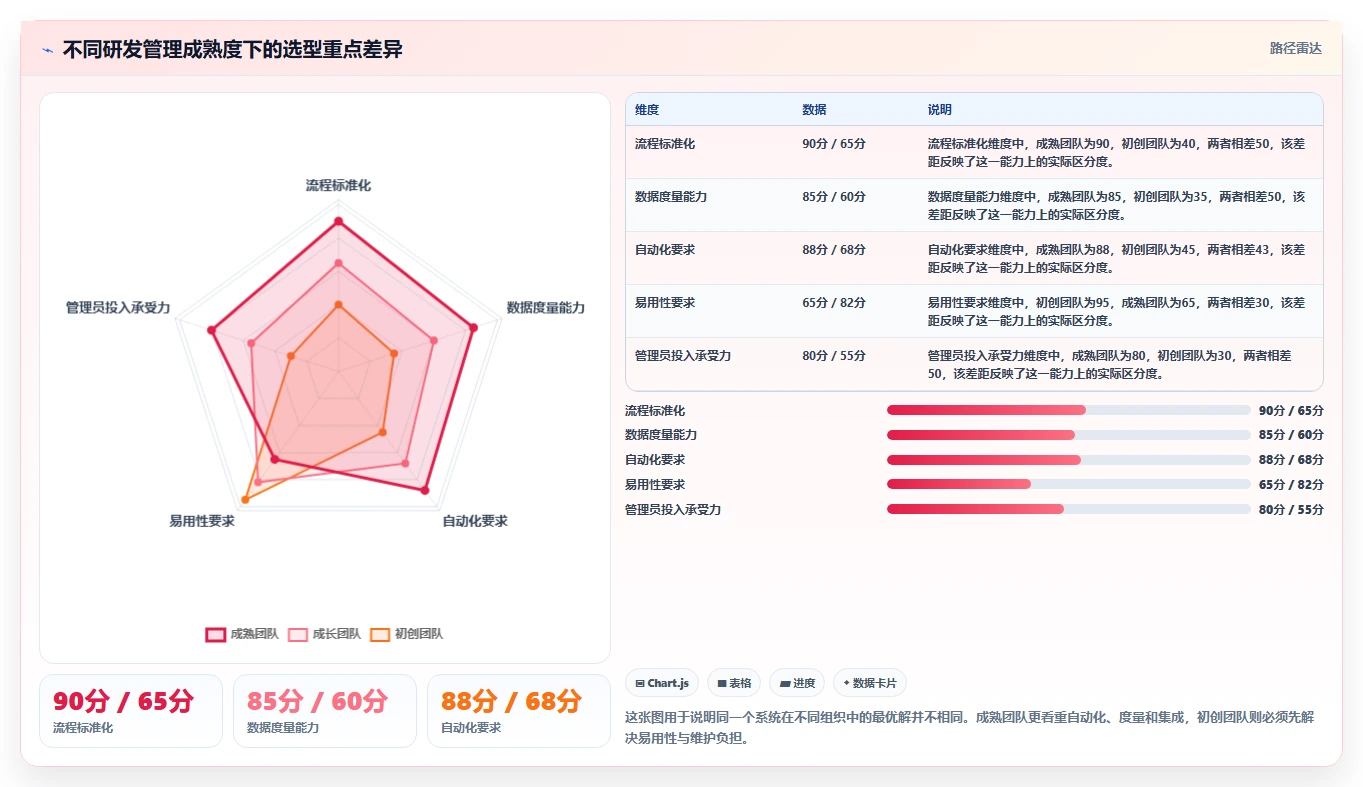Click 成熟团队 data point on 数据度量能力 axis
This screenshot has height=787, width=1363.
[472, 327]
